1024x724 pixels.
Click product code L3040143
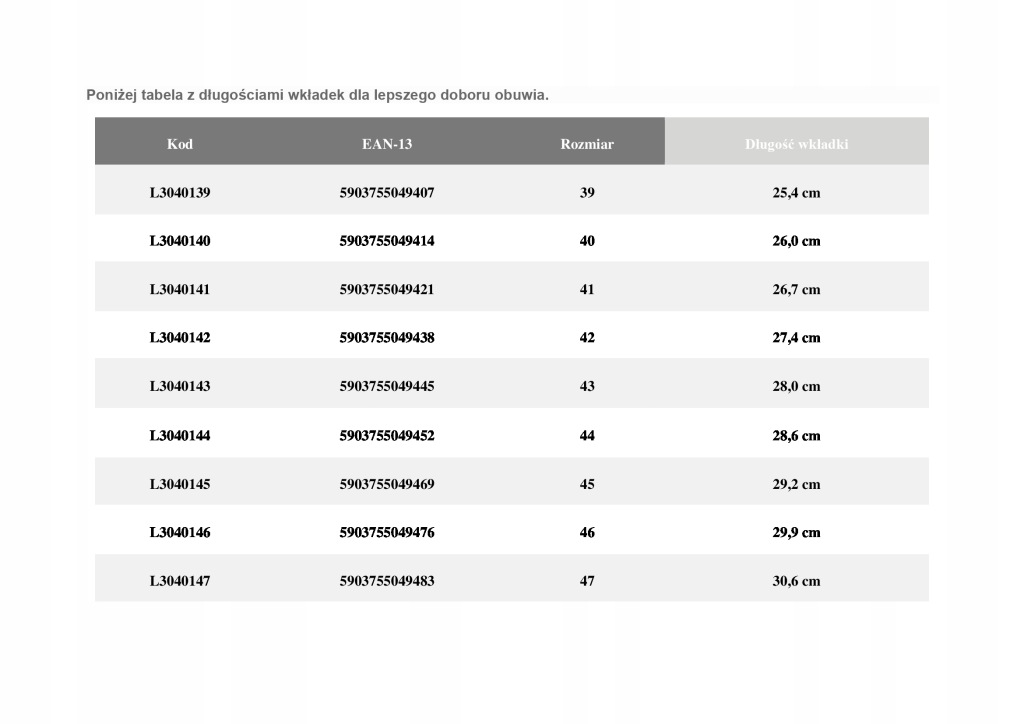(x=180, y=386)
